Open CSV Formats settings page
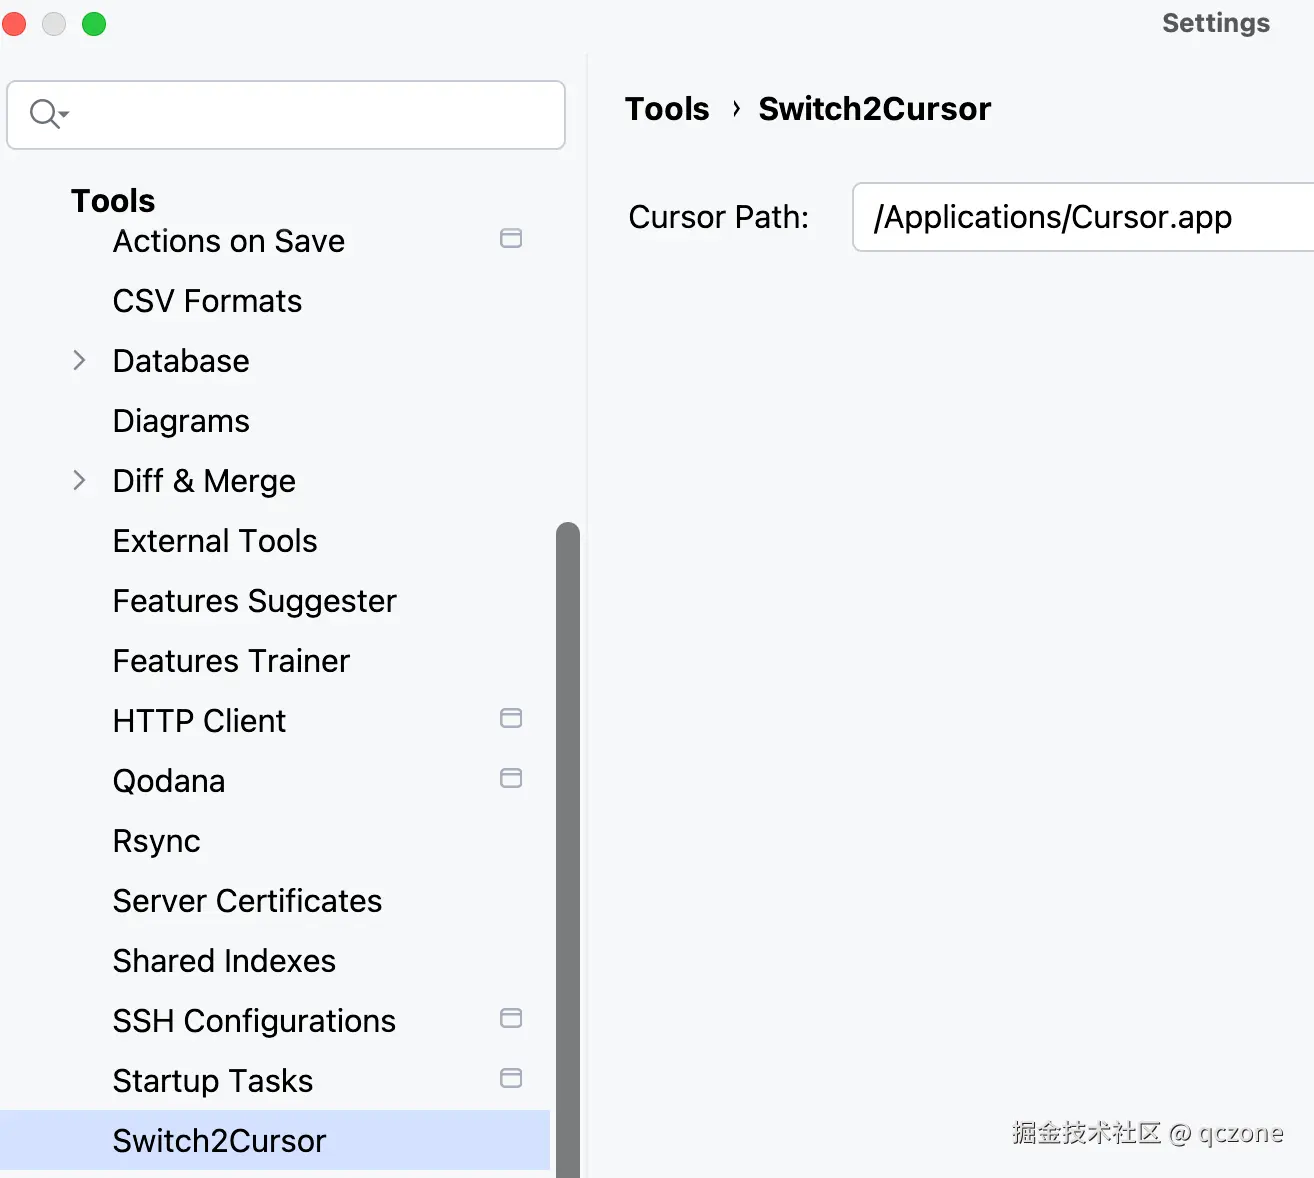Screen dimensions: 1314x1178 point(207,302)
